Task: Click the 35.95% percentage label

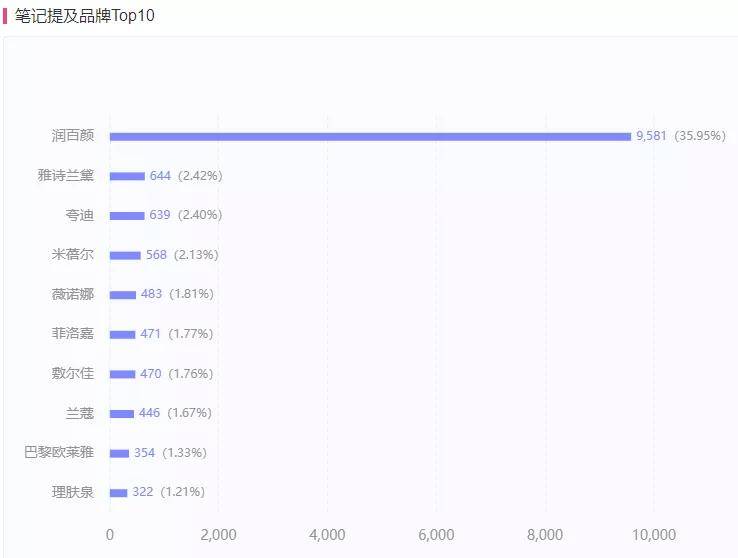Action: pos(700,136)
